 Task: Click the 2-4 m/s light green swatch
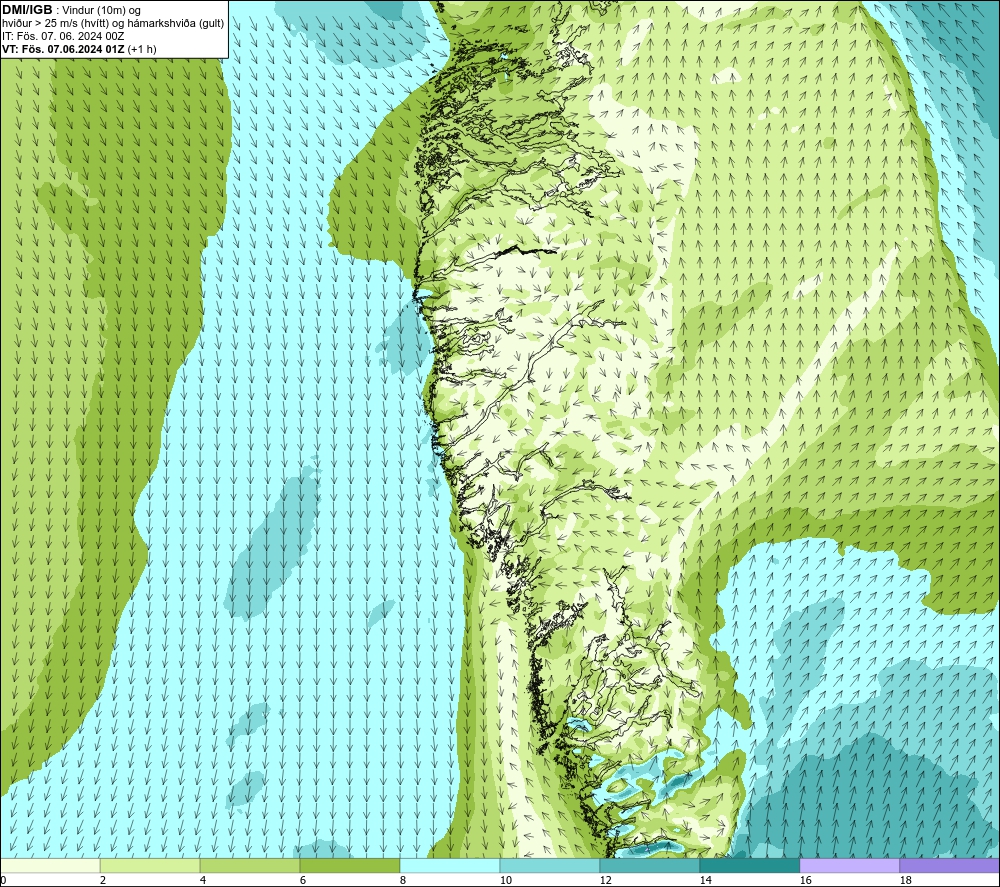coord(150,865)
